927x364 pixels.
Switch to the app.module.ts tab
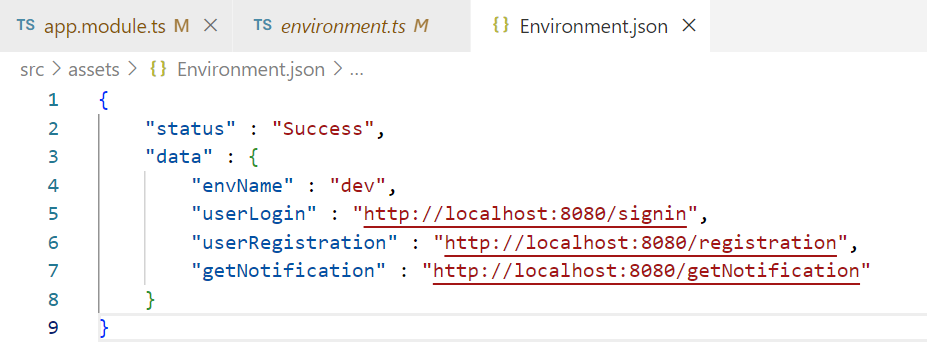(116, 26)
